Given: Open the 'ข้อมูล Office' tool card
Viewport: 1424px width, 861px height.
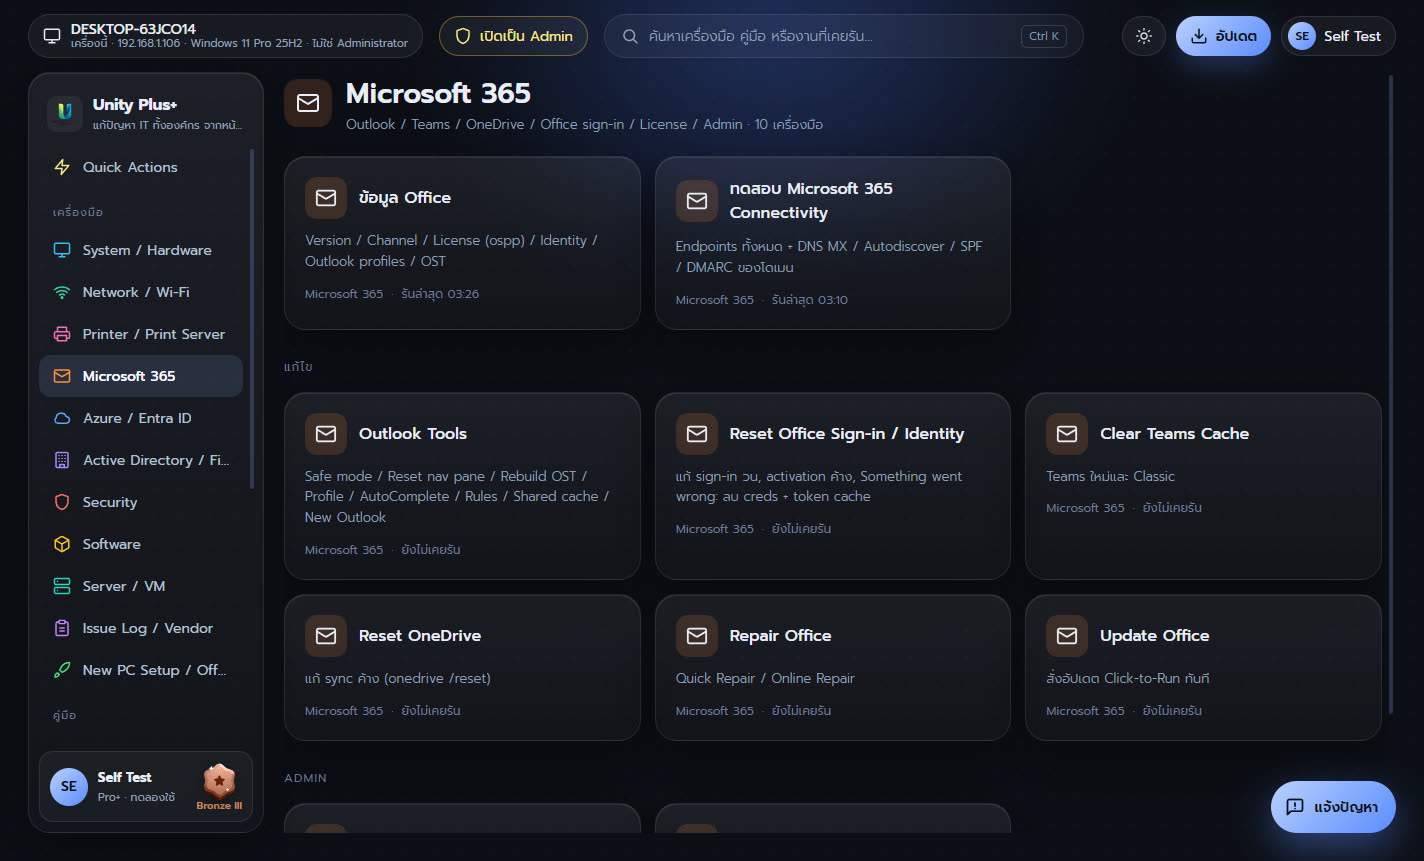Looking at the screenshot, I should [462, 243].
